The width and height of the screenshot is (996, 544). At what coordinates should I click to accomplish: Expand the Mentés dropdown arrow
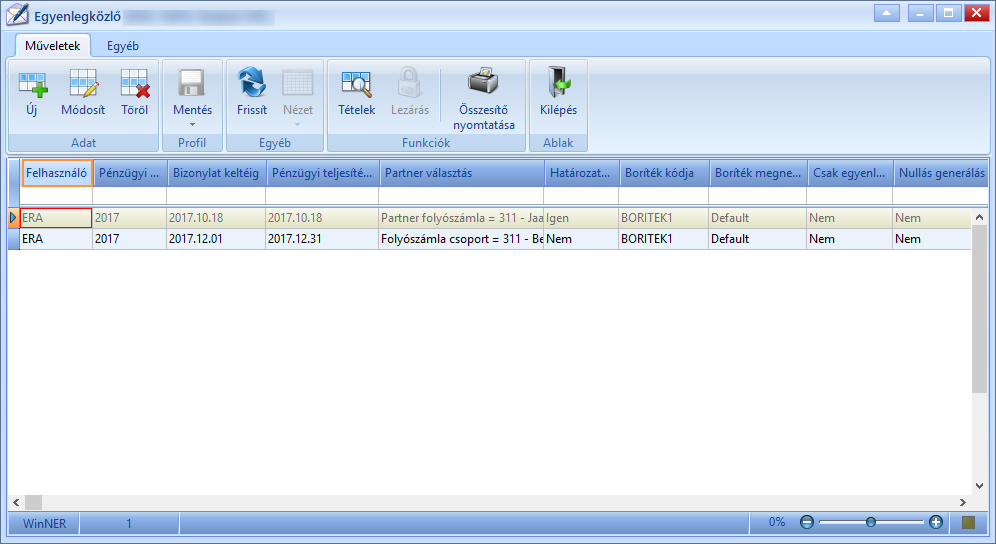(192, 125)
